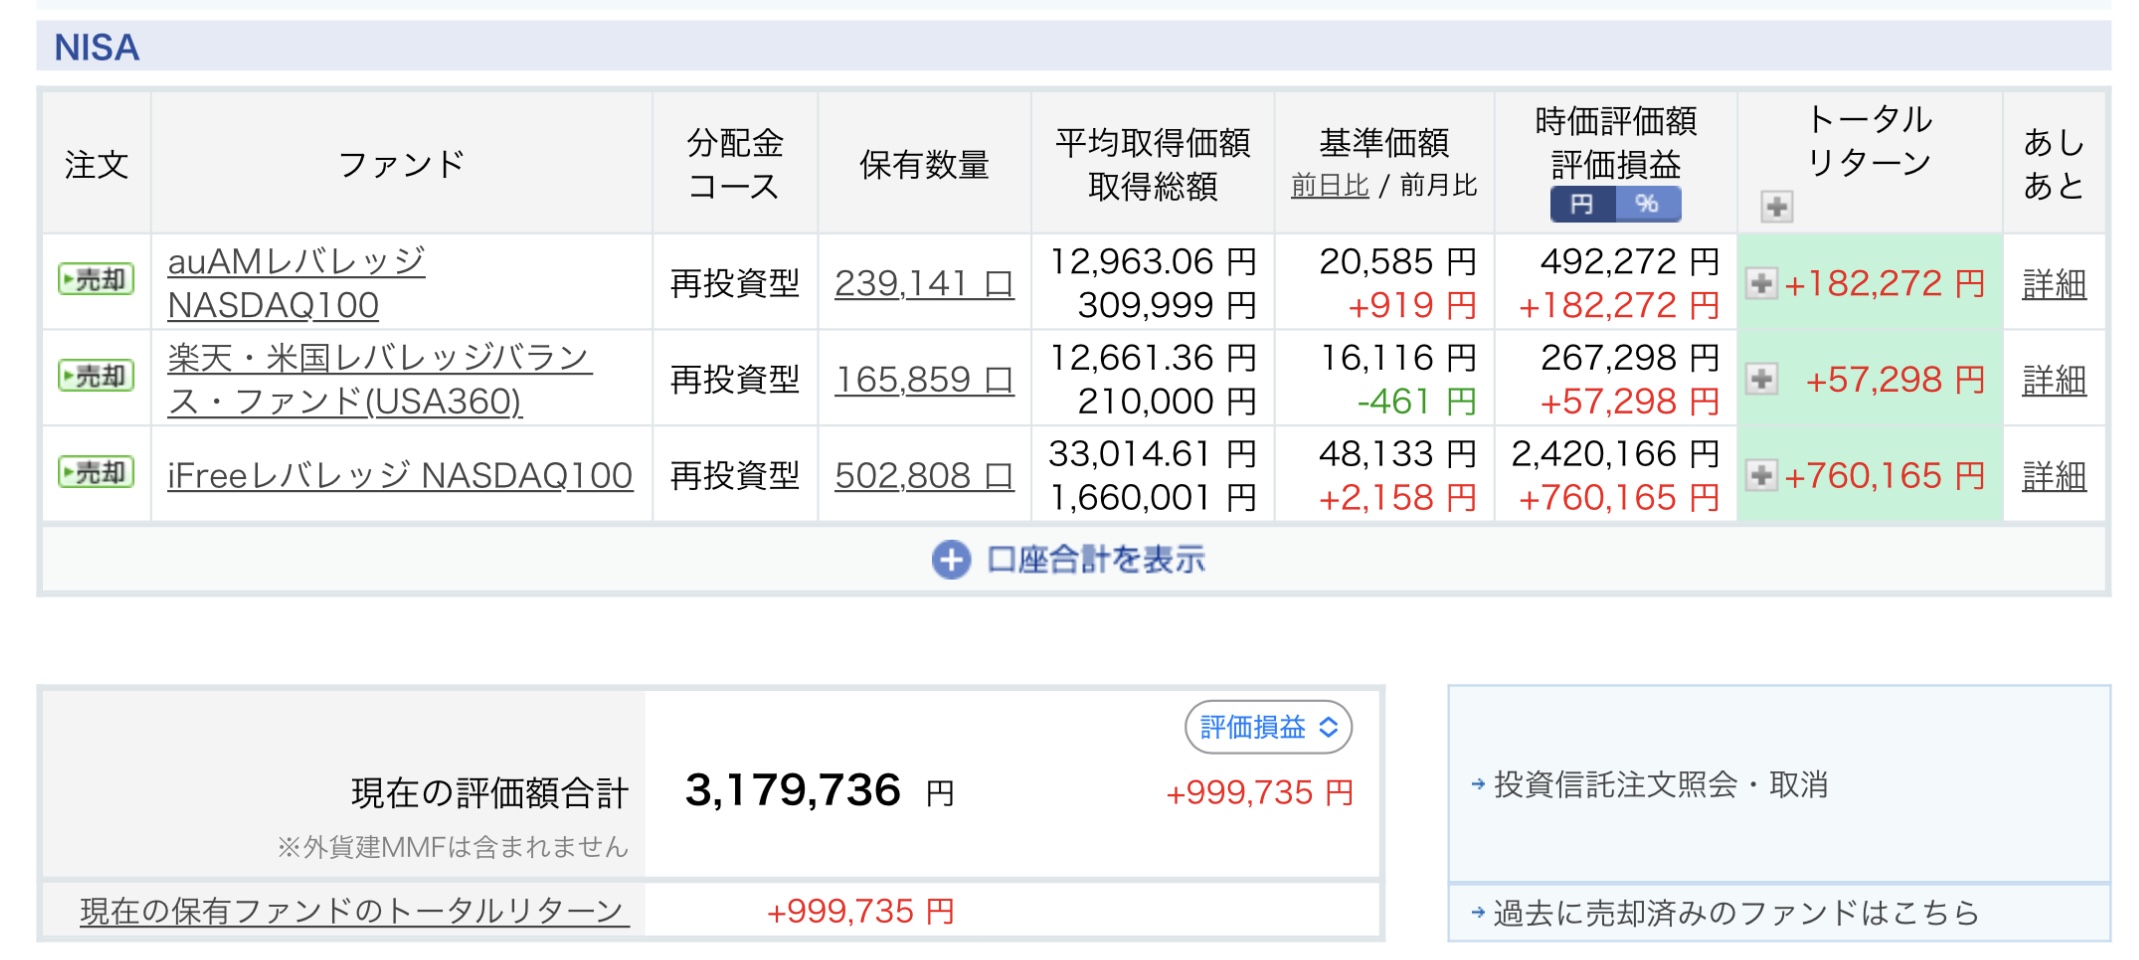The width and height of the screenshot is (2139, 960).
Task: Open 現在の保有ファンドのトータルリターン link
Action: pyautogui.click(x=354, y=911)
